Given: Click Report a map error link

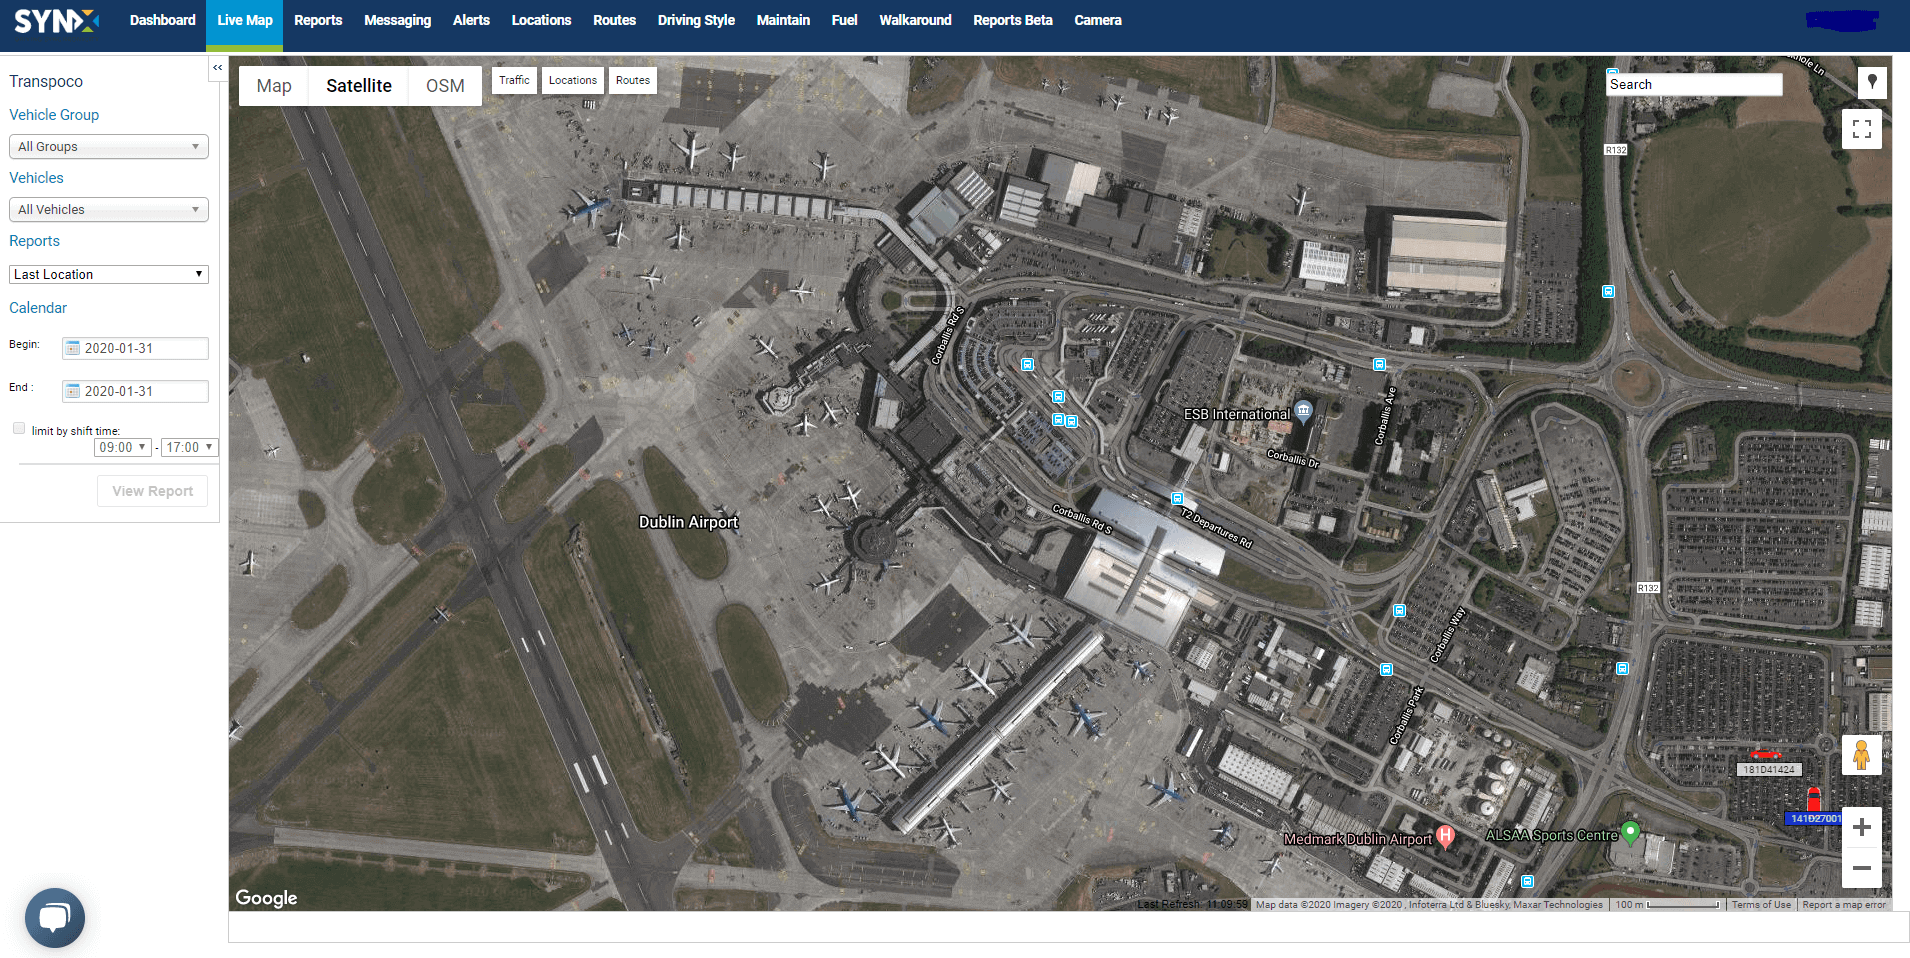Looking at the screenshot, I should 1843,905.
